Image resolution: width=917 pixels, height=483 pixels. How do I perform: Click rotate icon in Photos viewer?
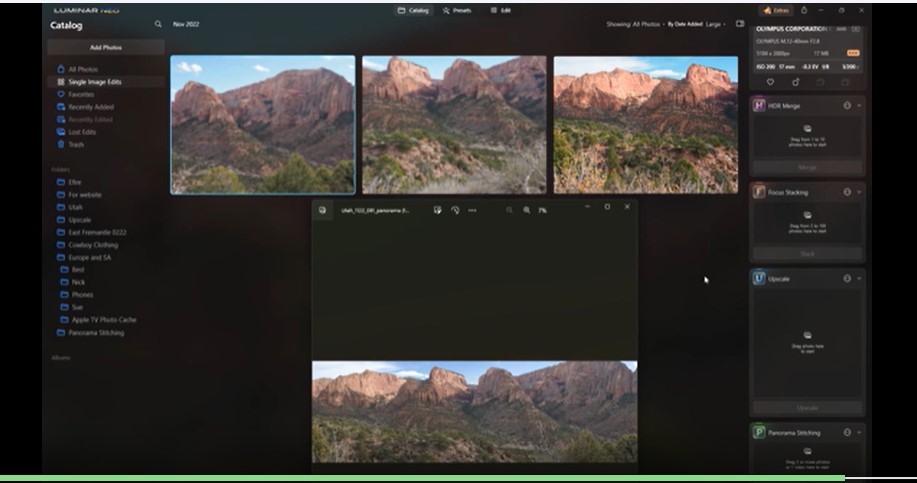[x=455, y=210]
